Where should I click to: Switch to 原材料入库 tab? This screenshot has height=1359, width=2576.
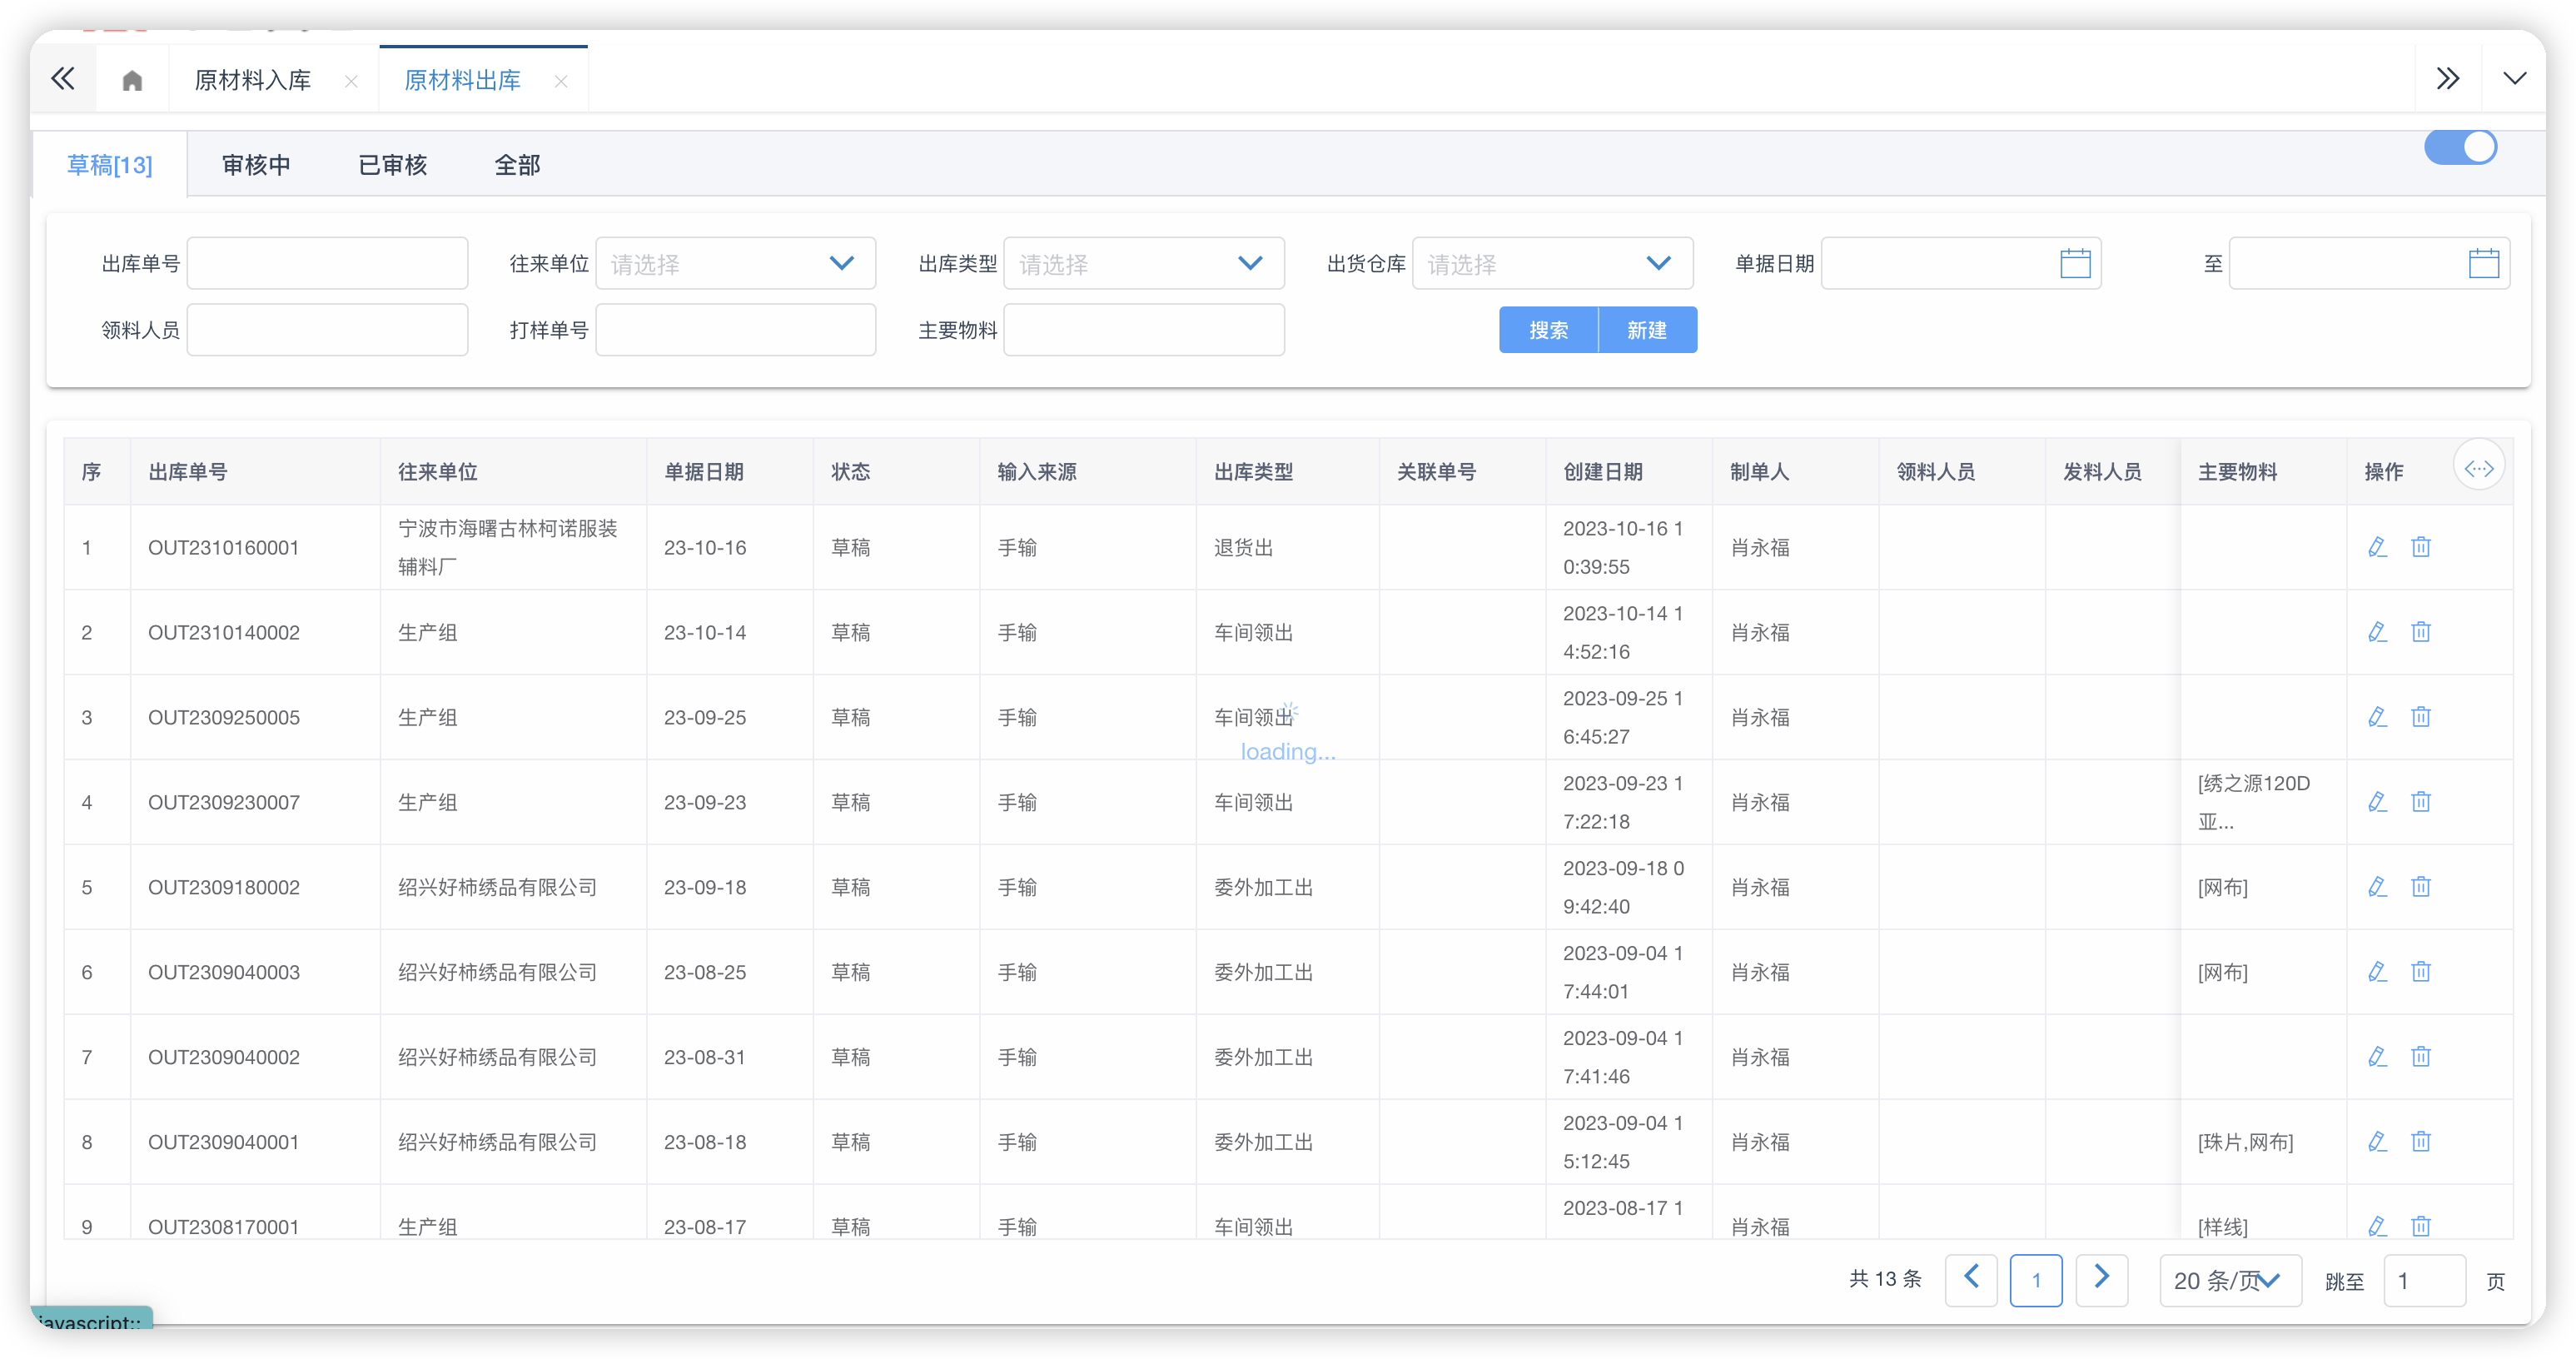(252, 80)
